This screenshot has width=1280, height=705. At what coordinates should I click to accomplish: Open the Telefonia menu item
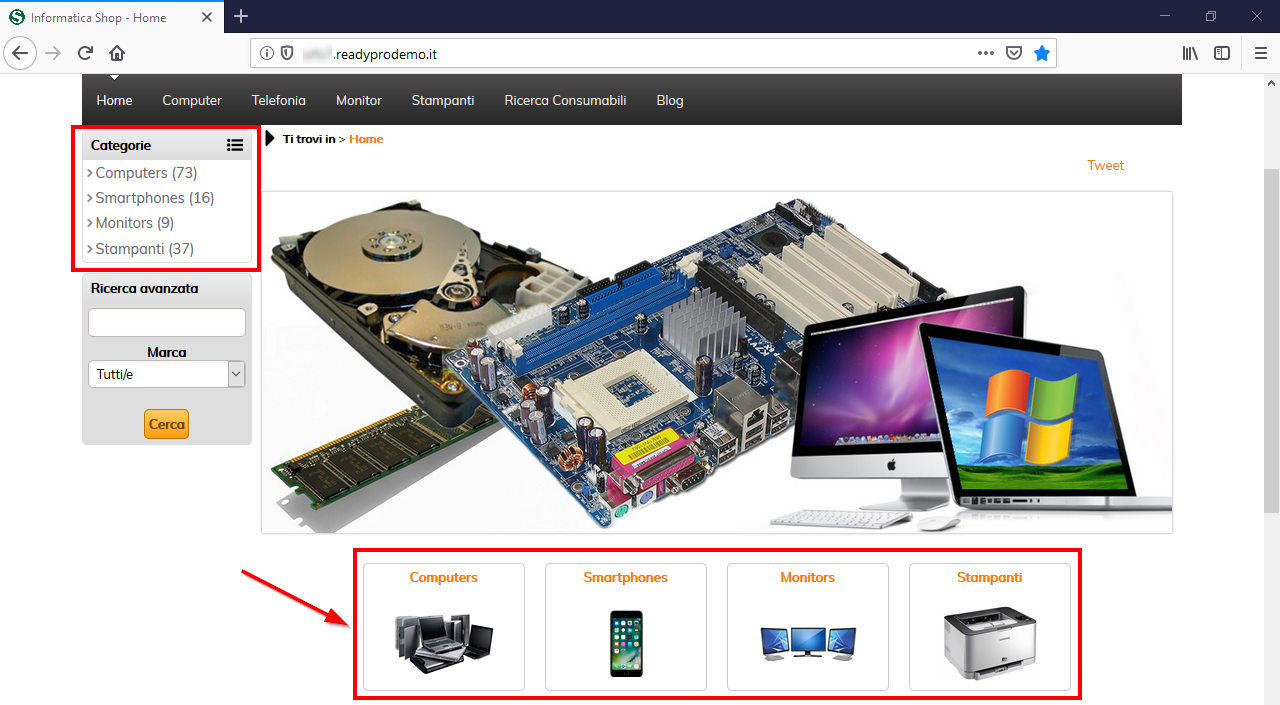point(279,100)
